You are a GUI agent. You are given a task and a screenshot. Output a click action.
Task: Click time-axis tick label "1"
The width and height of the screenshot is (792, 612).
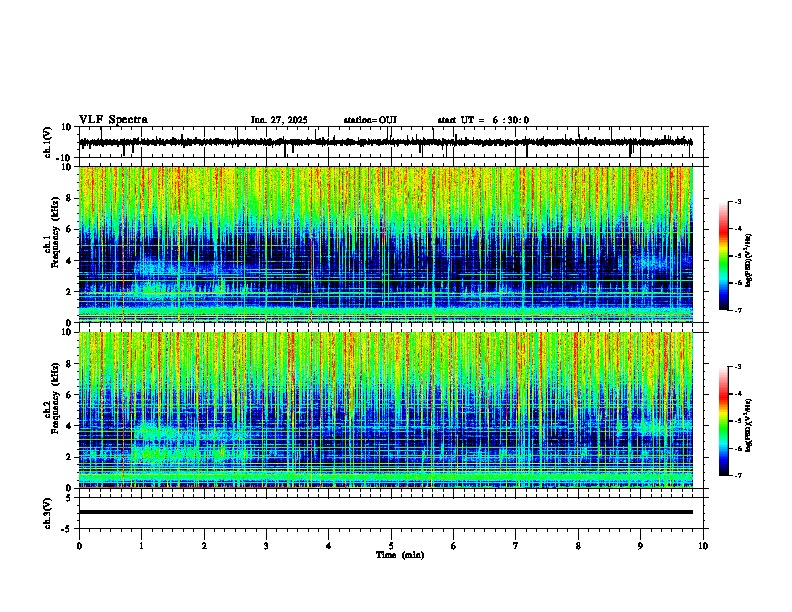pyautogui.click(x=141, y=546)
